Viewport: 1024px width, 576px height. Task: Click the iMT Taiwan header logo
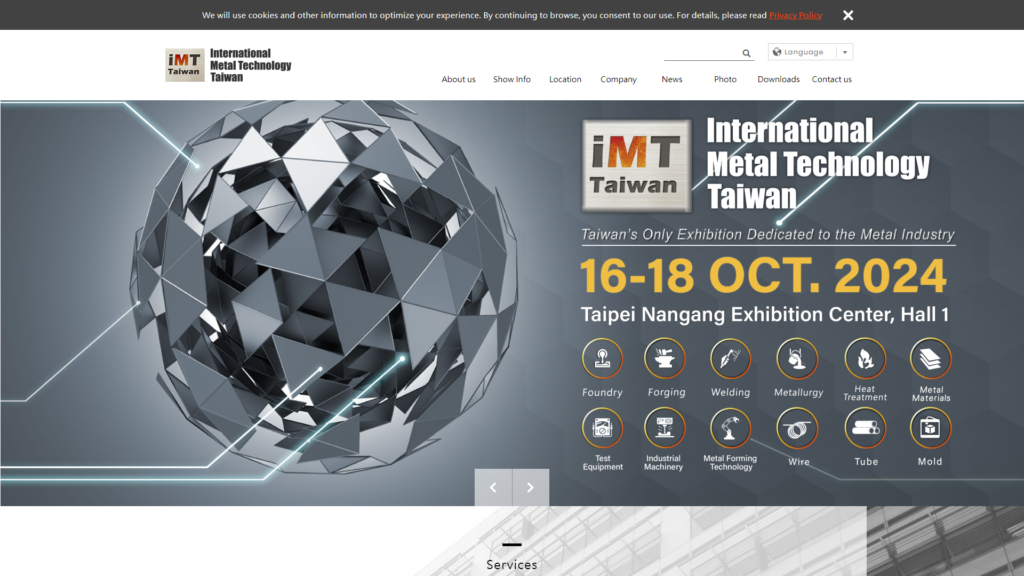184,65
